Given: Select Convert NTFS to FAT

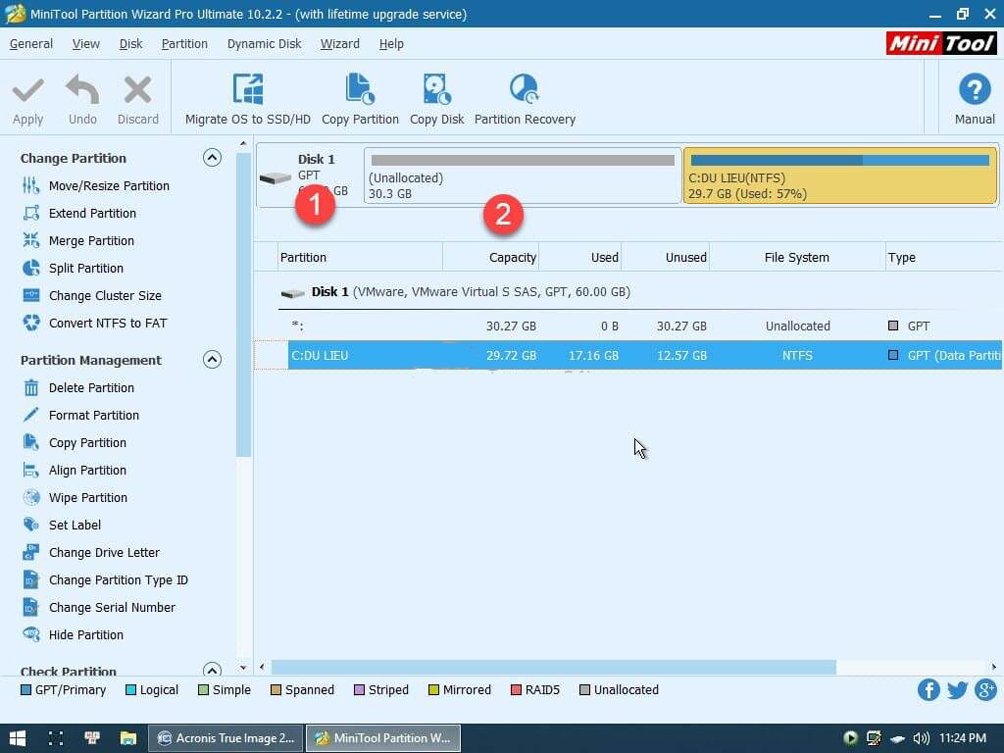Looking at the screenshot, I should click(108, 323).
